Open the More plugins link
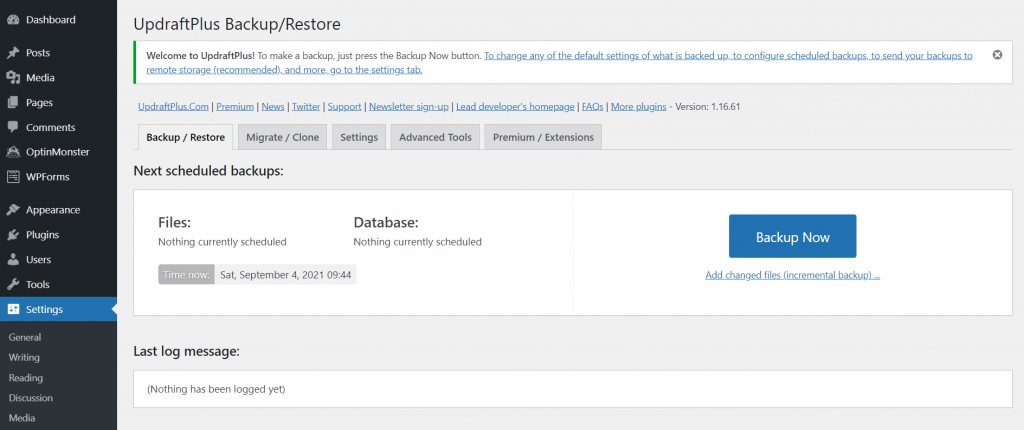Viewport: 1024px width, 430px height. coord(639,107)
